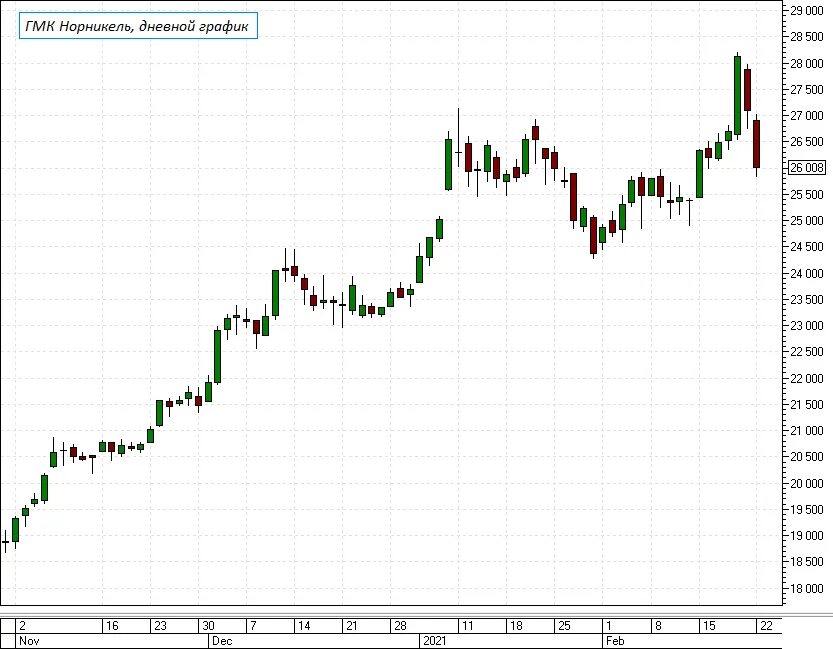Image resolution: width=833 pixels, height=649 pixels.
Task: Click the 28 000 price axis label
Action: [807, 63]
